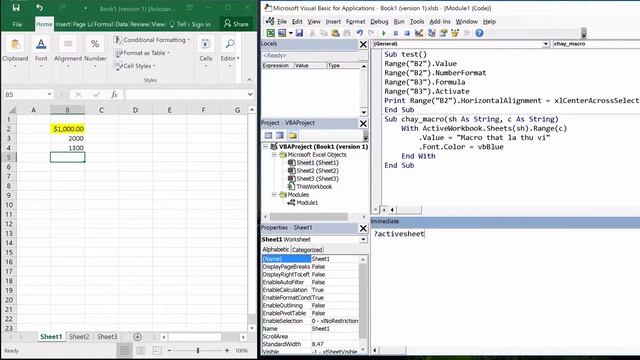
Task: Switch to Page Layout view in status bar
Action: tap(140, 350)
